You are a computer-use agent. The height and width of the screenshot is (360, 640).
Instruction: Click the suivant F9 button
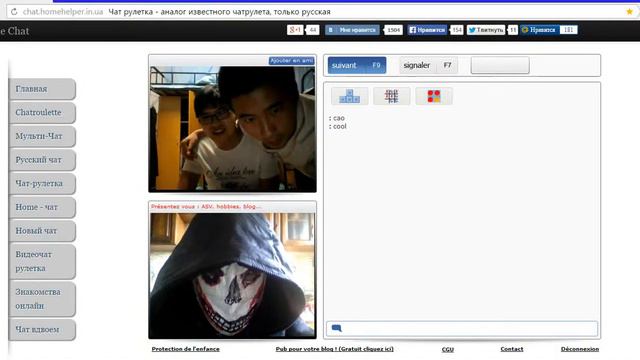coord(357,65)
